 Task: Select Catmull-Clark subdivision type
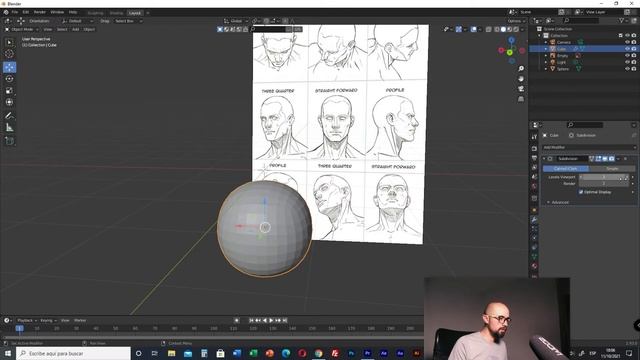(x=566, y=169)
